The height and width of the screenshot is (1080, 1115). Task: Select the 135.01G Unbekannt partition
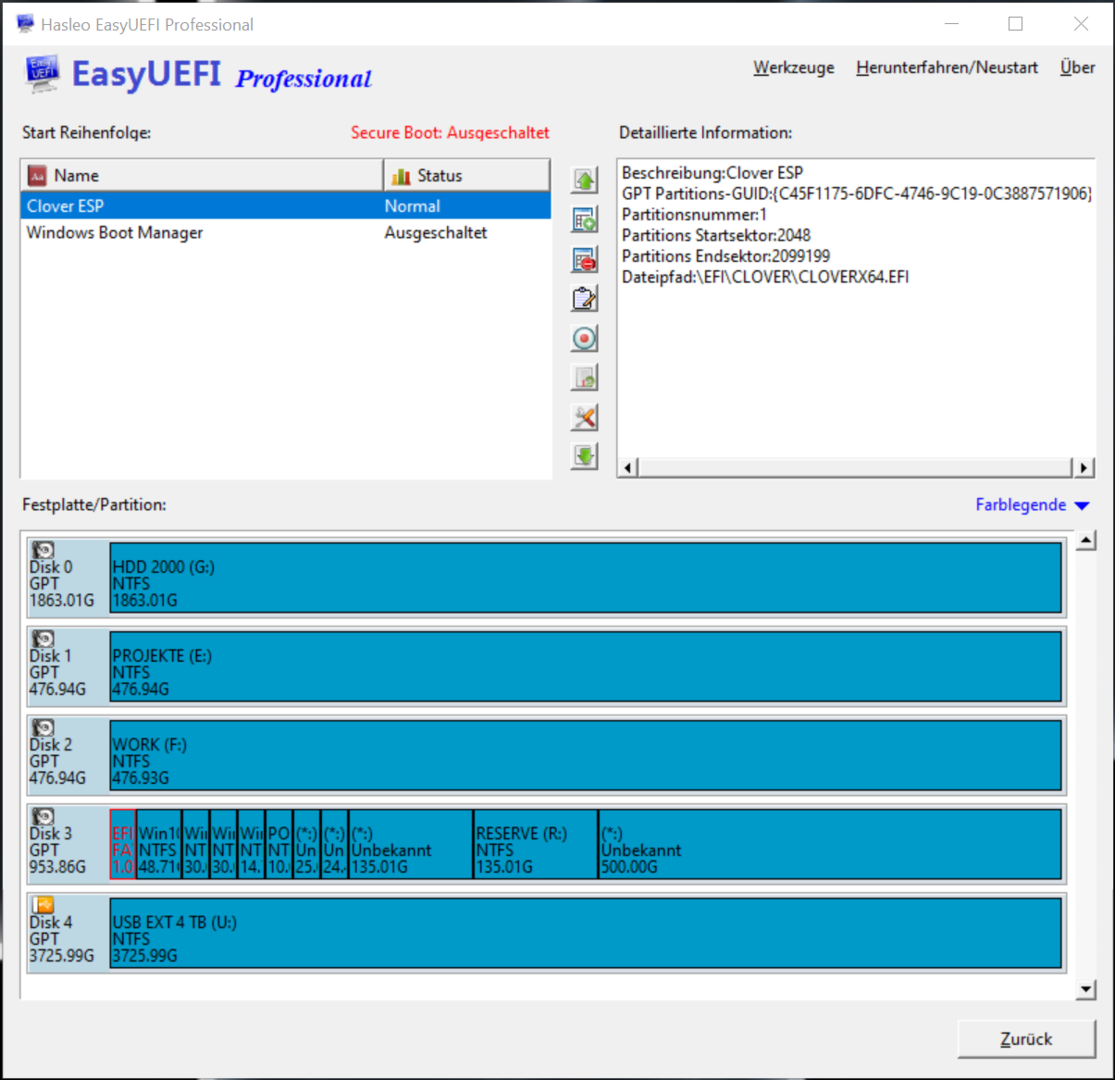pos(410,844)
